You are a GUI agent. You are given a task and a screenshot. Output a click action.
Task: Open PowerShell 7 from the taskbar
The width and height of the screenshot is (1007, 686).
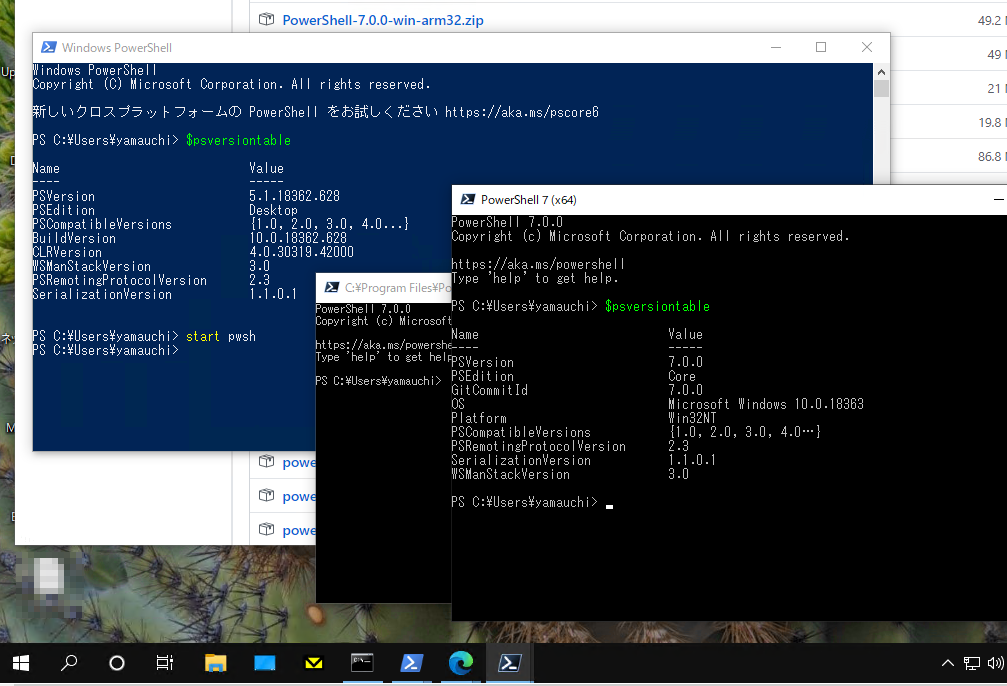click(509, 662)
